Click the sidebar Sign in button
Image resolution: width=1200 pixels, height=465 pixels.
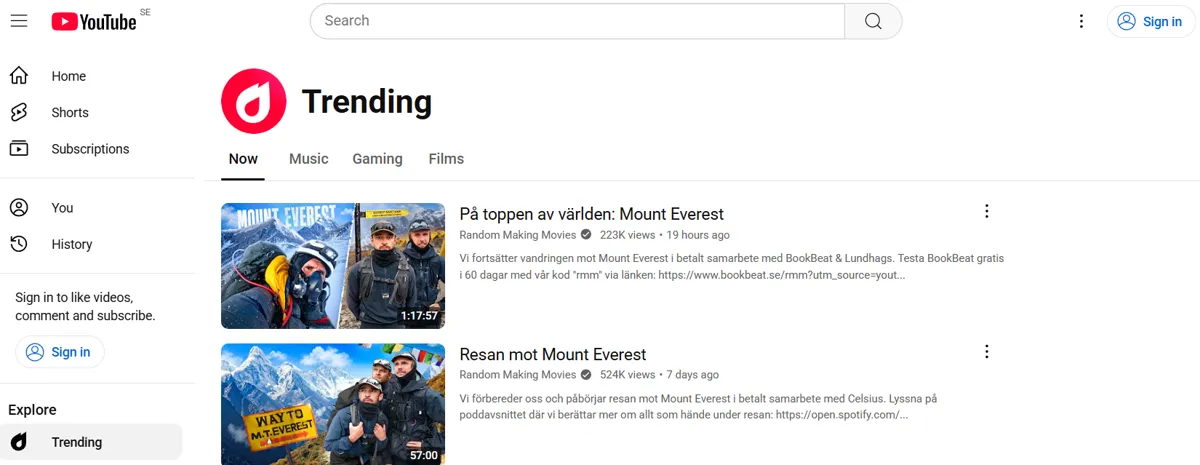point(59,352)
